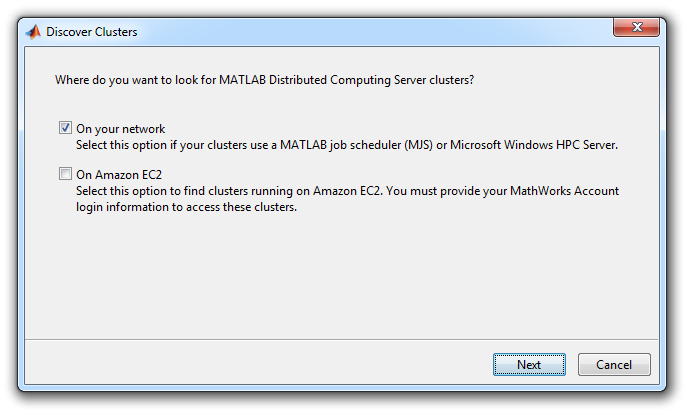The height and width of the screenshot is (410, 684).
Task: Uncheck the On your network checkbox
Action: 66,129
